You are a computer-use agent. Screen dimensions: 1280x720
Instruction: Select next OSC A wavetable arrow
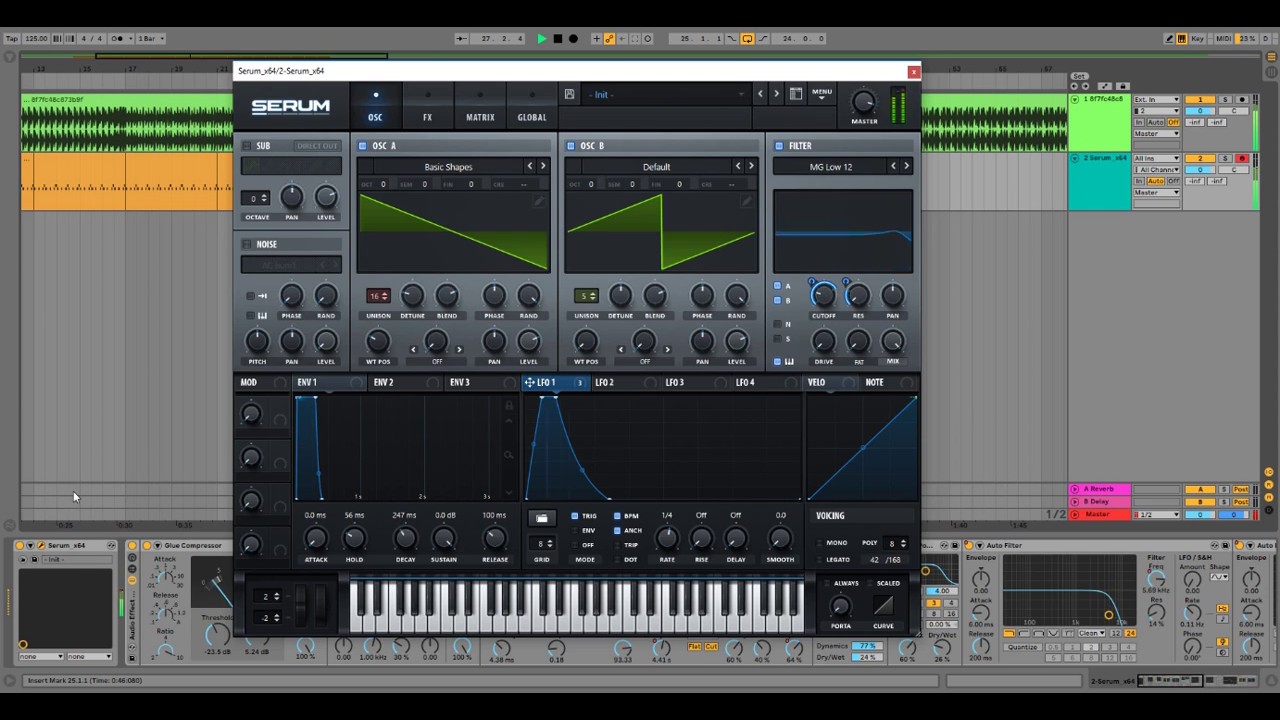pos(543,166)
